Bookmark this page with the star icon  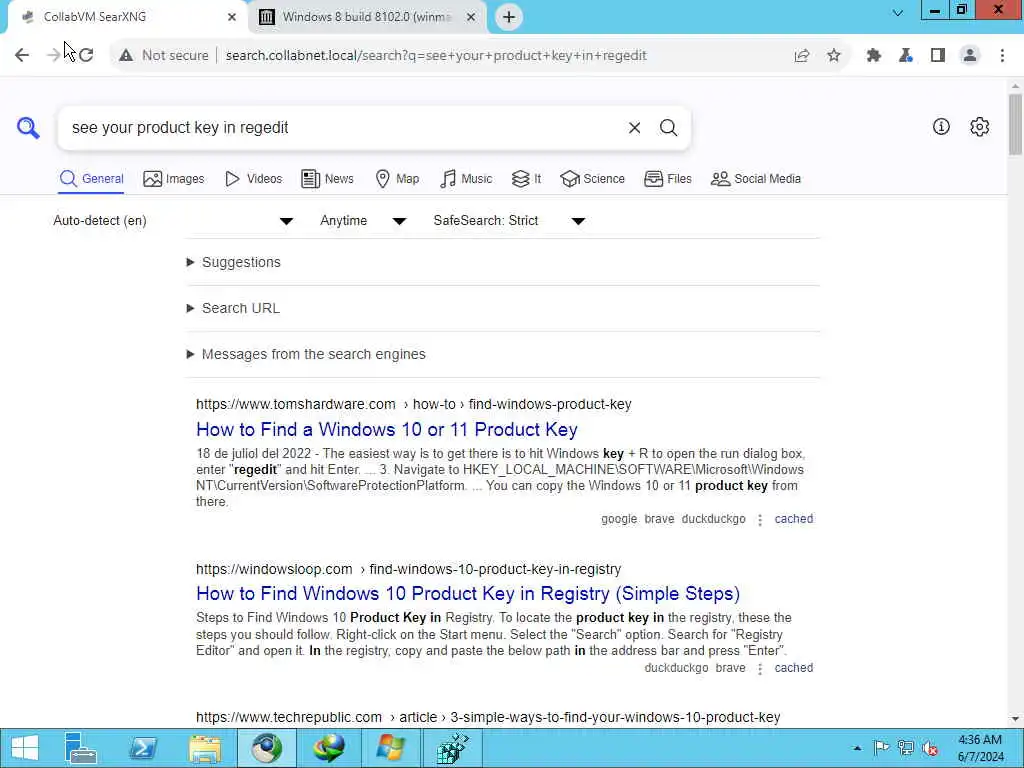[834, 56]
